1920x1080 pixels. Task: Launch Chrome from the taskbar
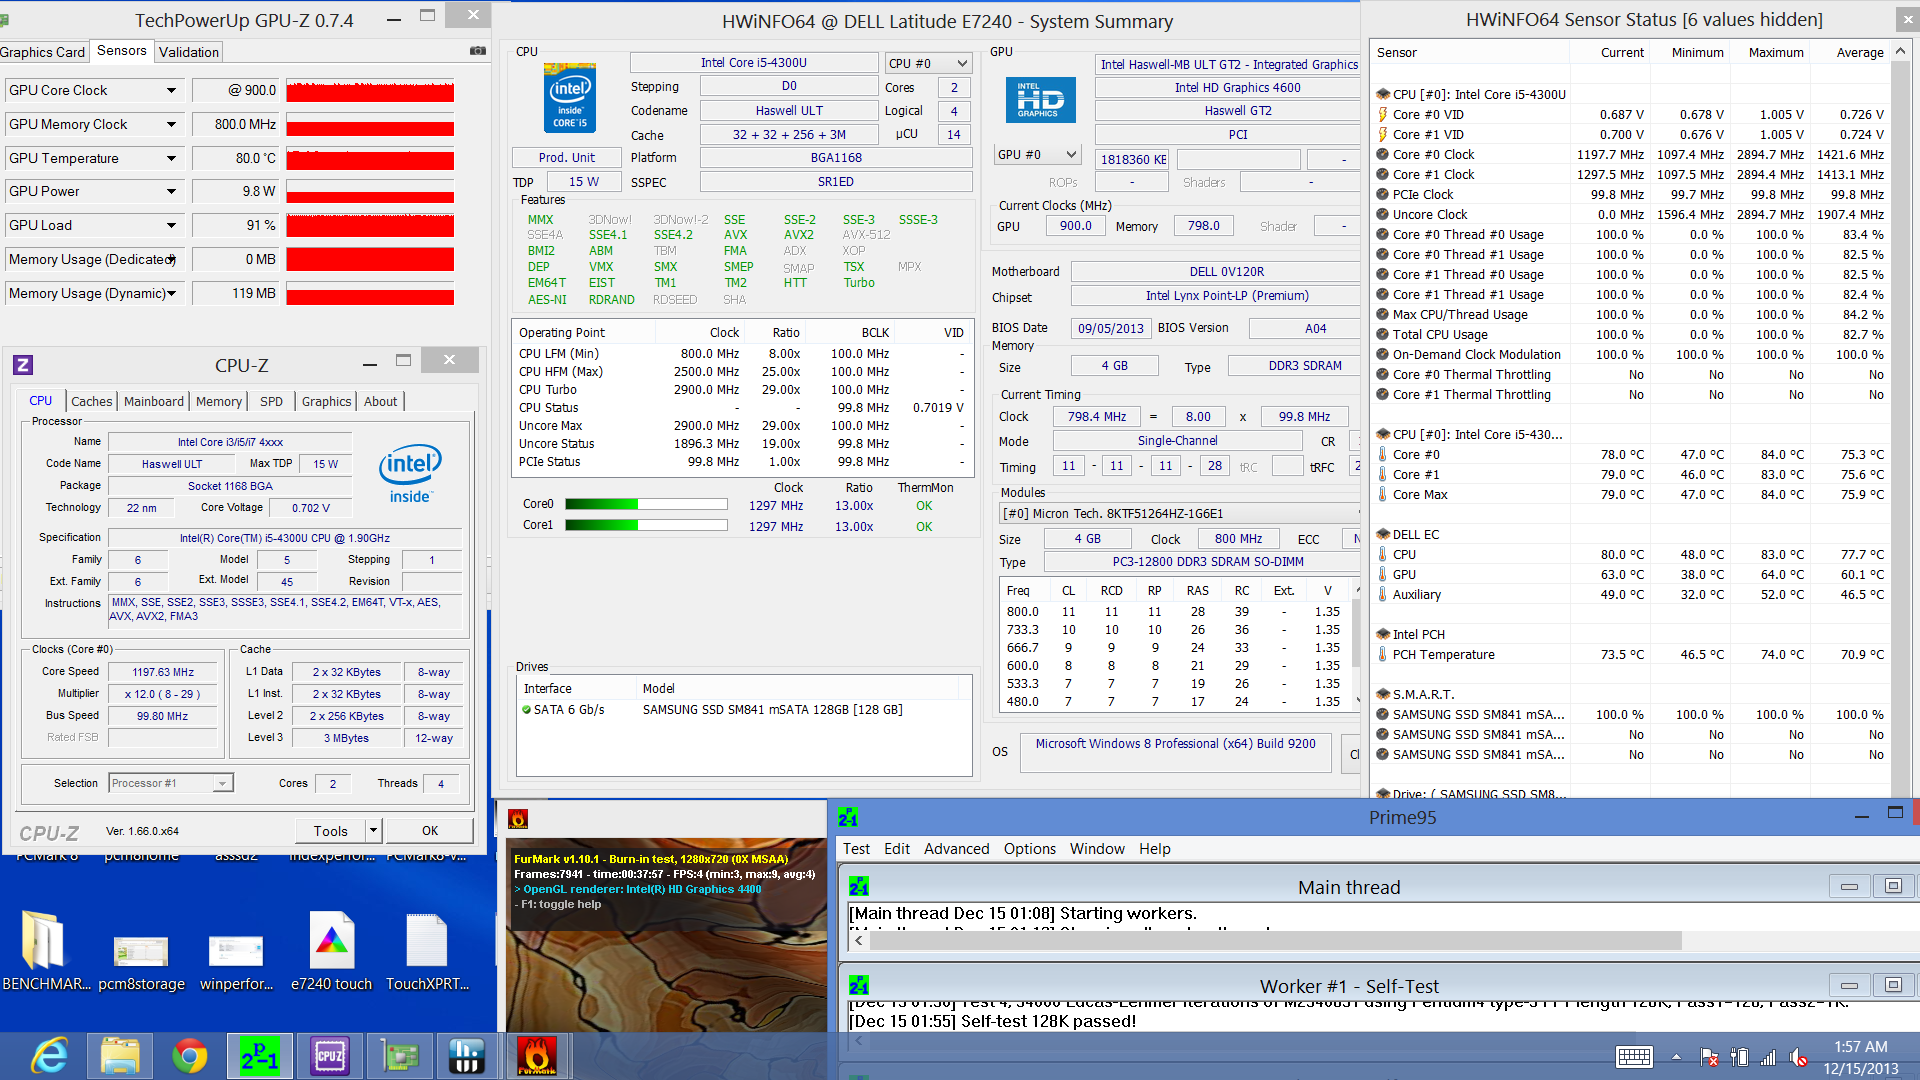[x=190, y=1056]
